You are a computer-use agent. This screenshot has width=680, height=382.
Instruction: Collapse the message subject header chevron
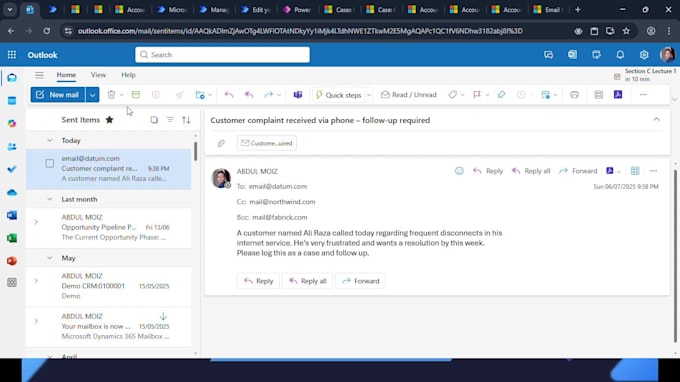(x=657, y=120)
